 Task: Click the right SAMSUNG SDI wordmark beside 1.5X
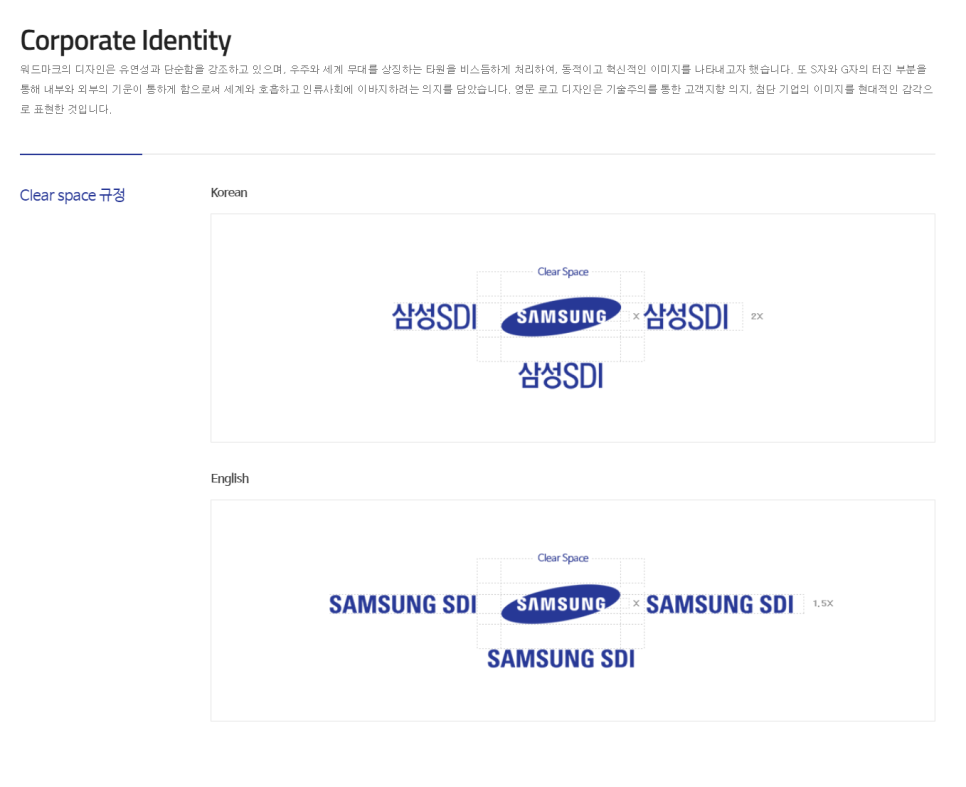coord(719,605)
